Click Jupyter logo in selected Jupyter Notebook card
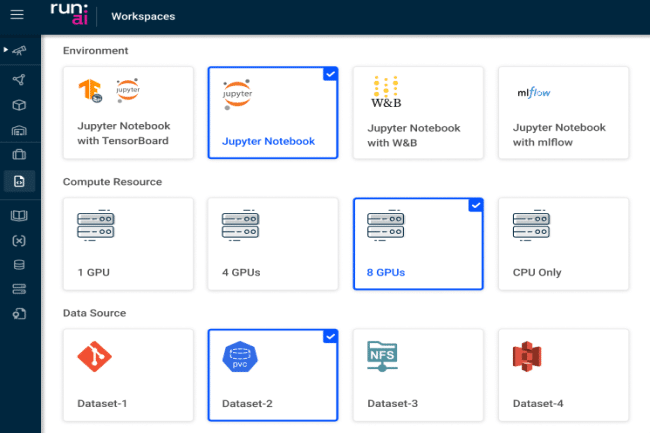 (237, 94)
